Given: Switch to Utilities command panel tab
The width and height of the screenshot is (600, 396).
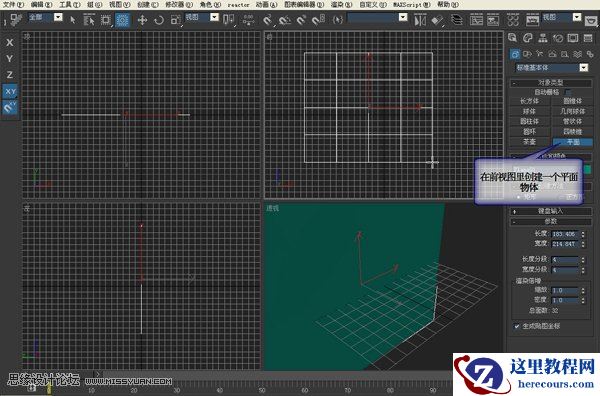Looking at the screenshot, I should coord(588,37).
